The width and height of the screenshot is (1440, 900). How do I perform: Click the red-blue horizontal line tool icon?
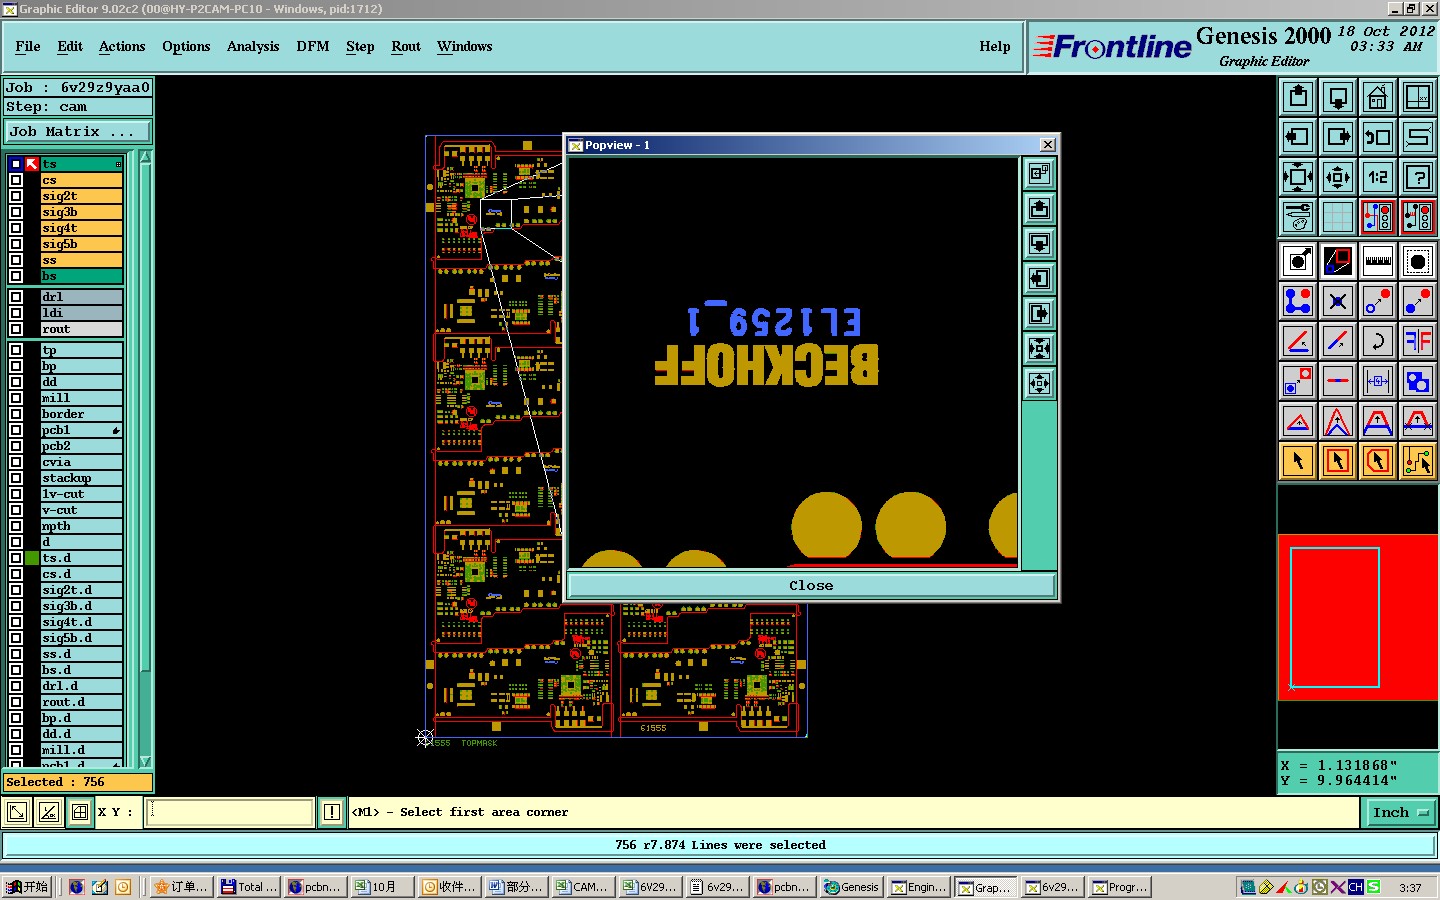(x=1338, y=381)
